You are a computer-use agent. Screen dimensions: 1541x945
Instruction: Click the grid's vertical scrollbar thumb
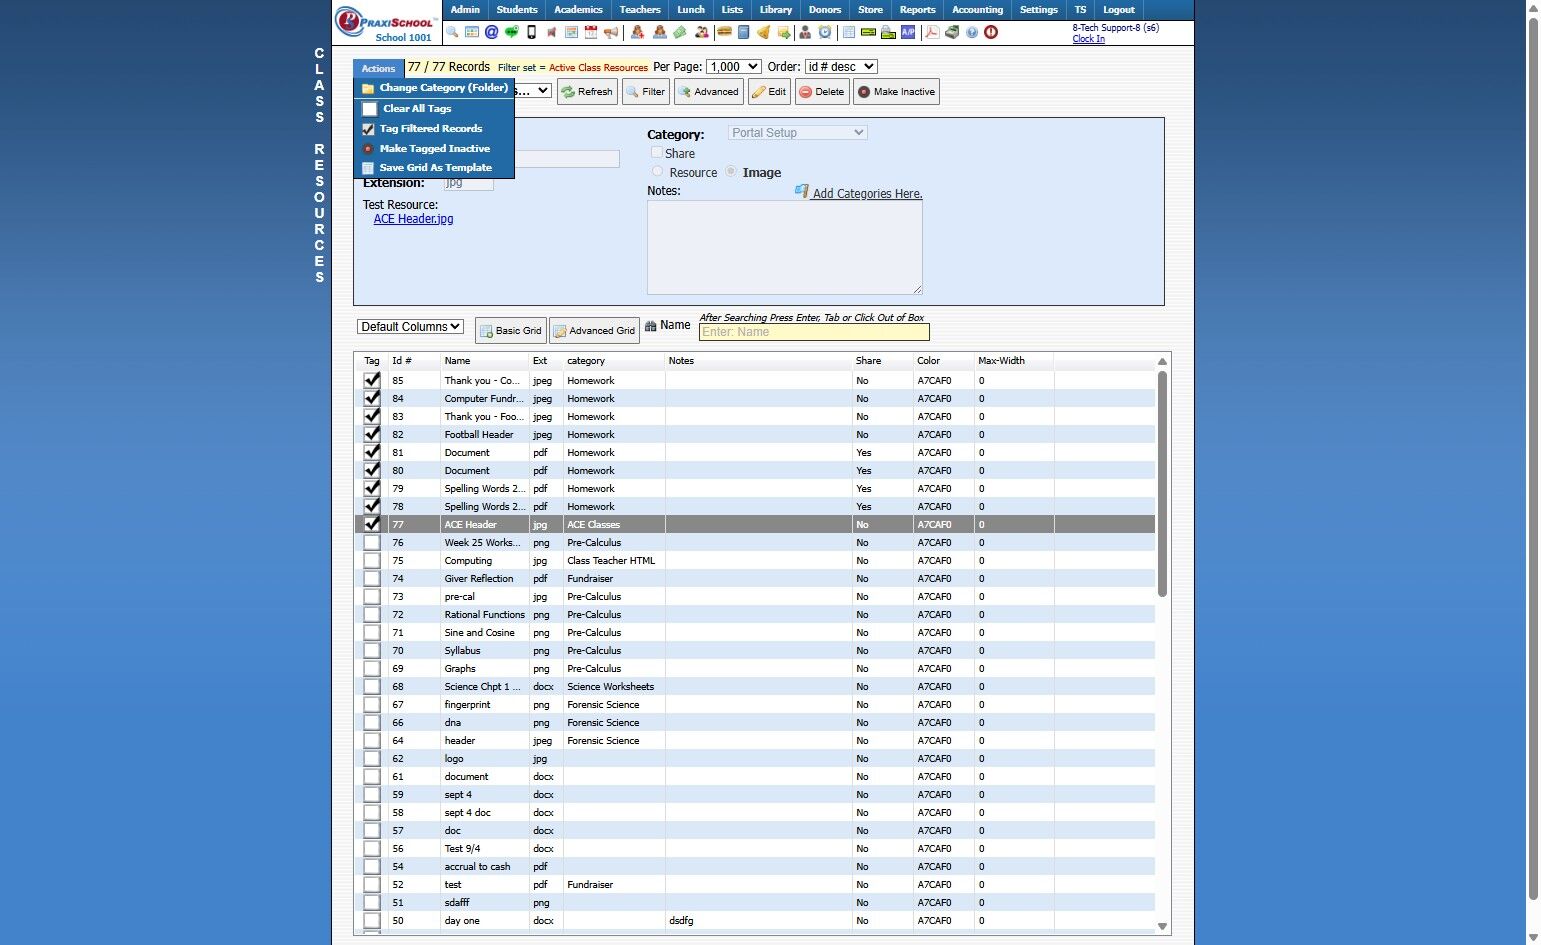pos(1162,483)
